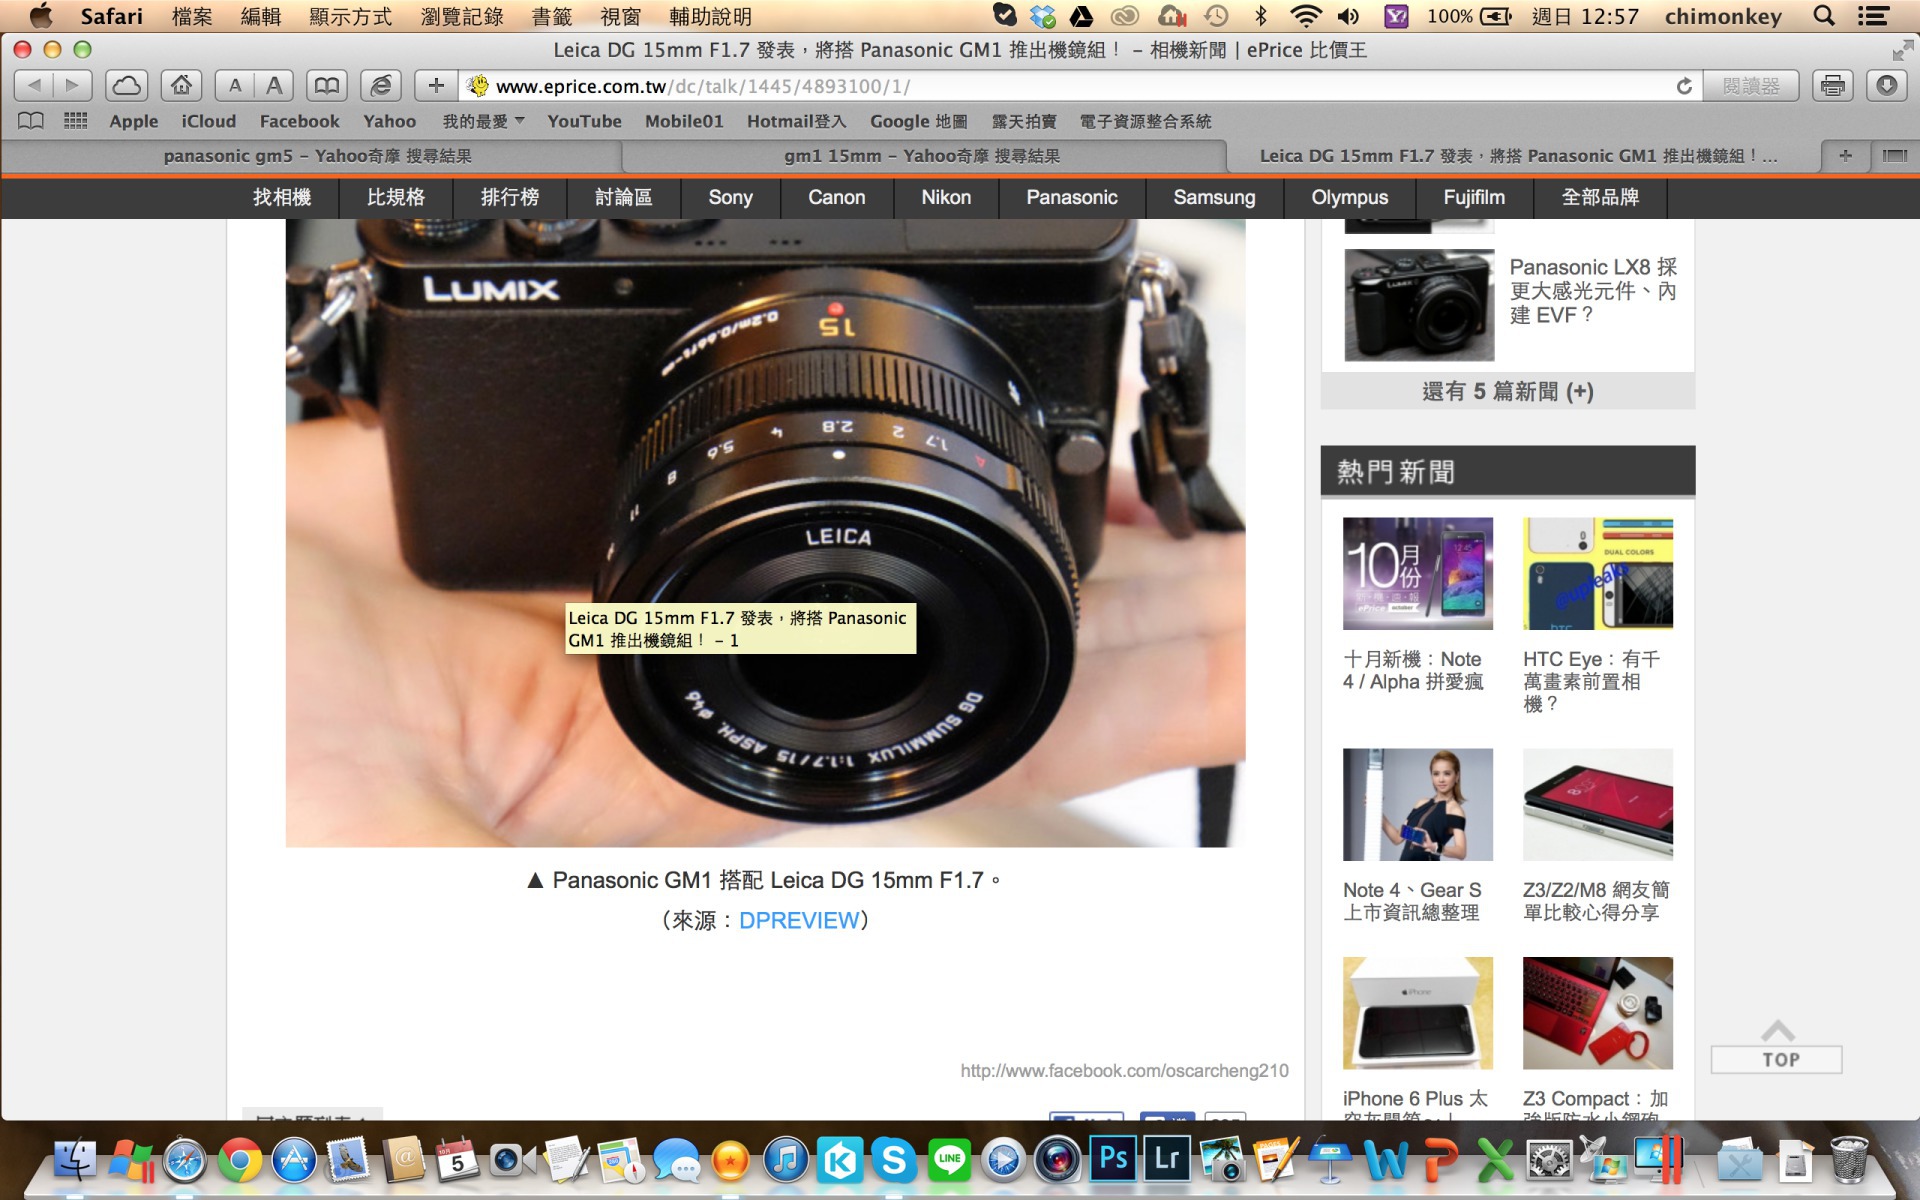The height and width of the screenshot is (1200, 1920).
Task: Print the page with printer icon
Action: (1833, 86)
